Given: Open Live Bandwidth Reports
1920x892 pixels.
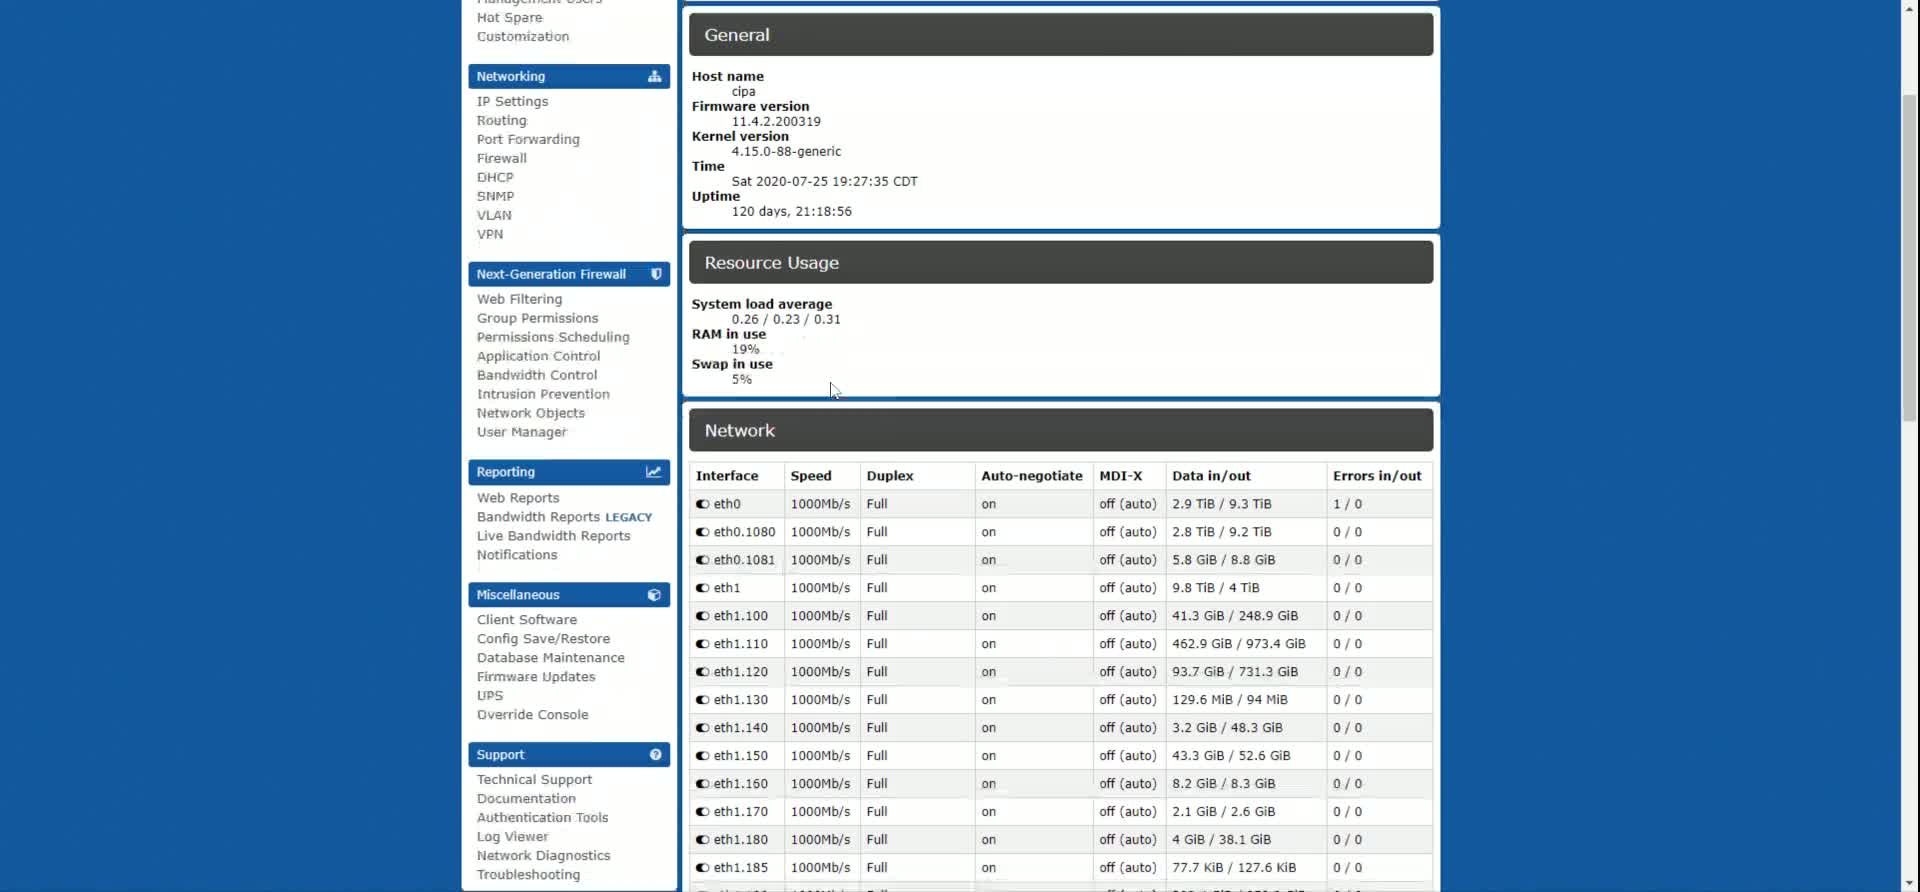Looking at the screenshot, I should click(554, 536).
